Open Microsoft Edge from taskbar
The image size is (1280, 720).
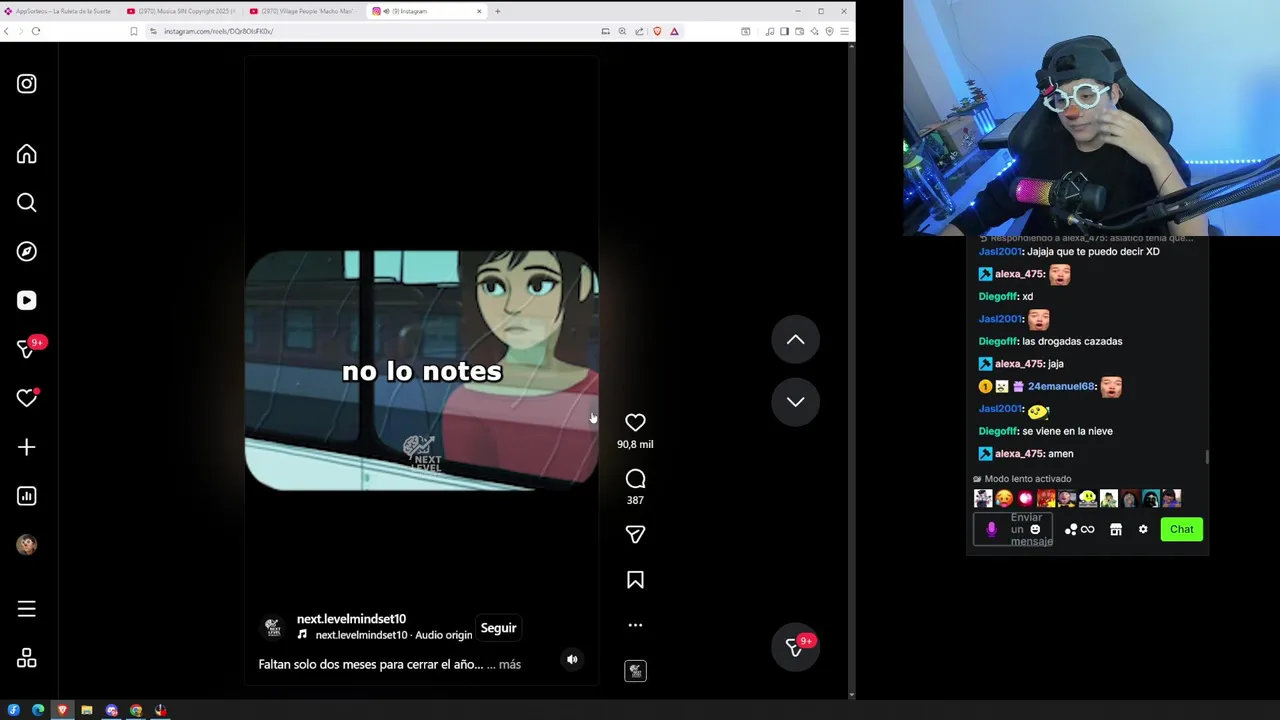[x=38, y=710]
